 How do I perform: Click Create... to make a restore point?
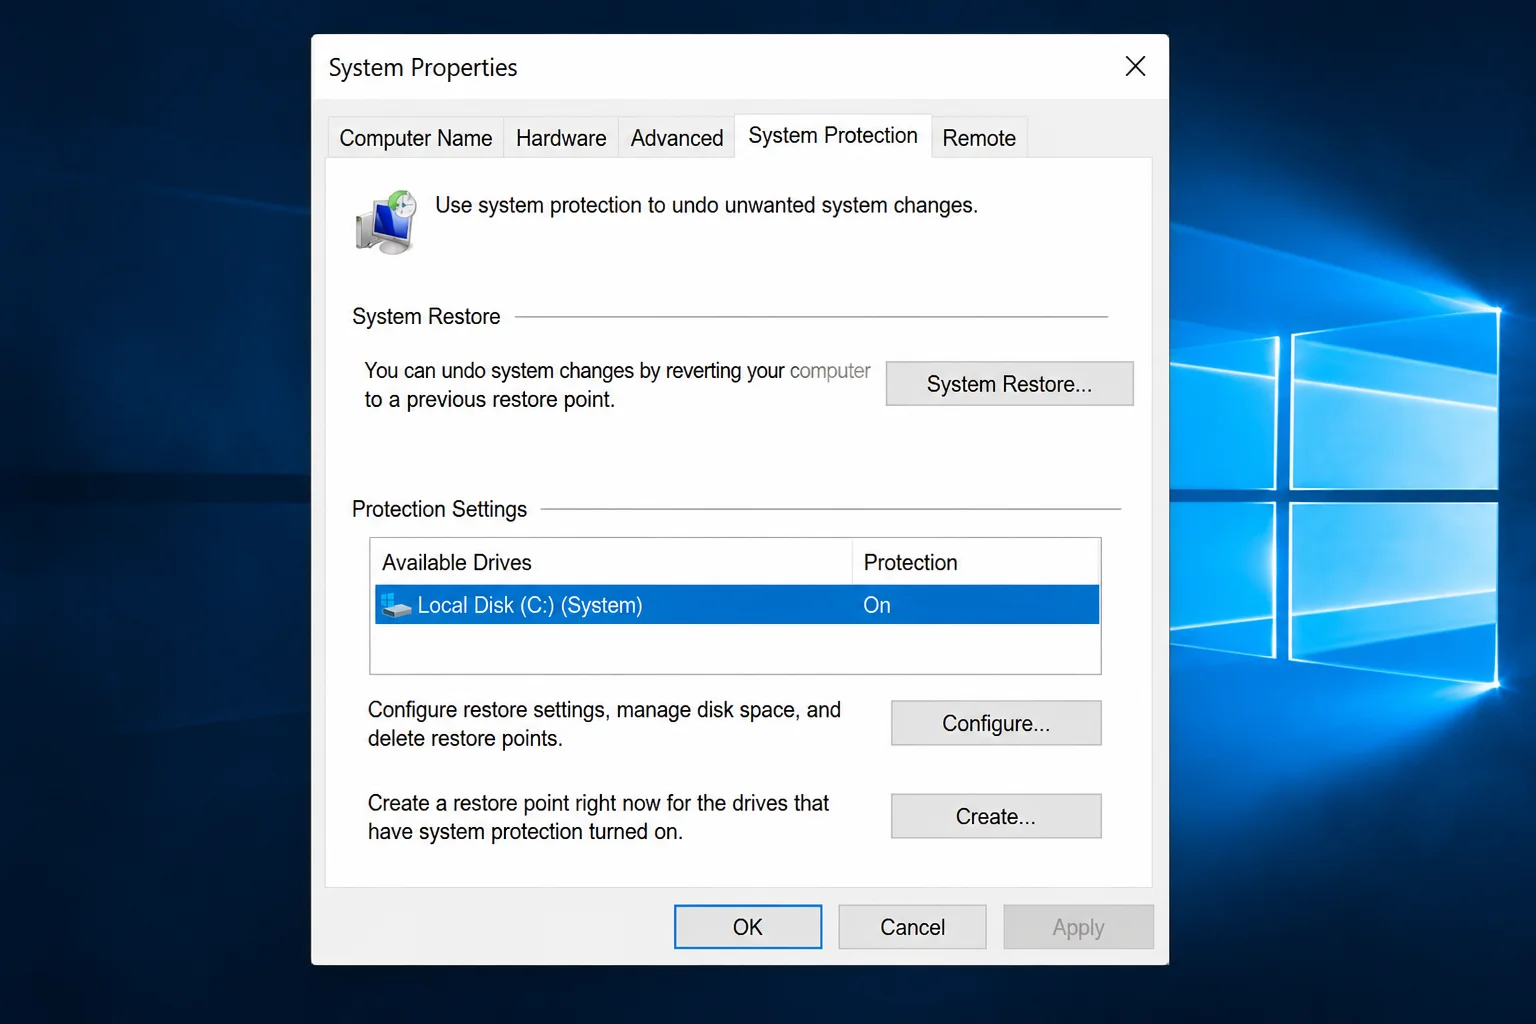(996, 816)
